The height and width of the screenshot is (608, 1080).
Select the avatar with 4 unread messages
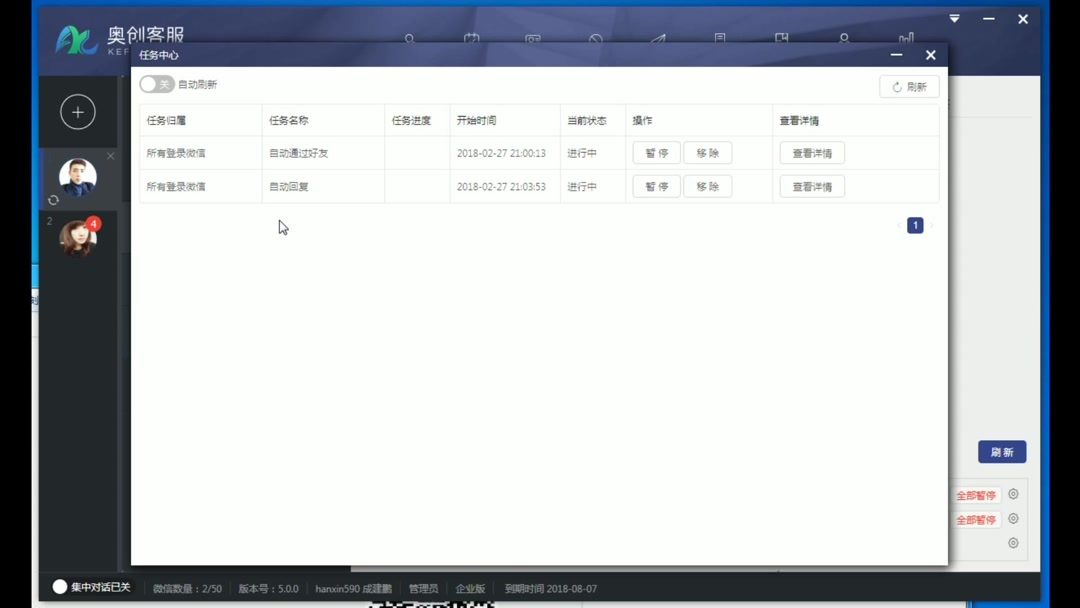(x=78, y=238)
